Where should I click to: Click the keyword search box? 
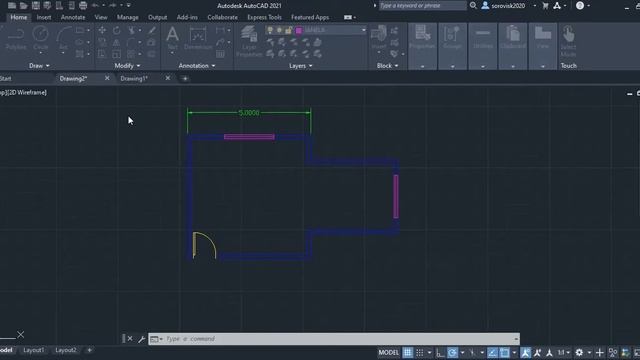tap(423, 5)
